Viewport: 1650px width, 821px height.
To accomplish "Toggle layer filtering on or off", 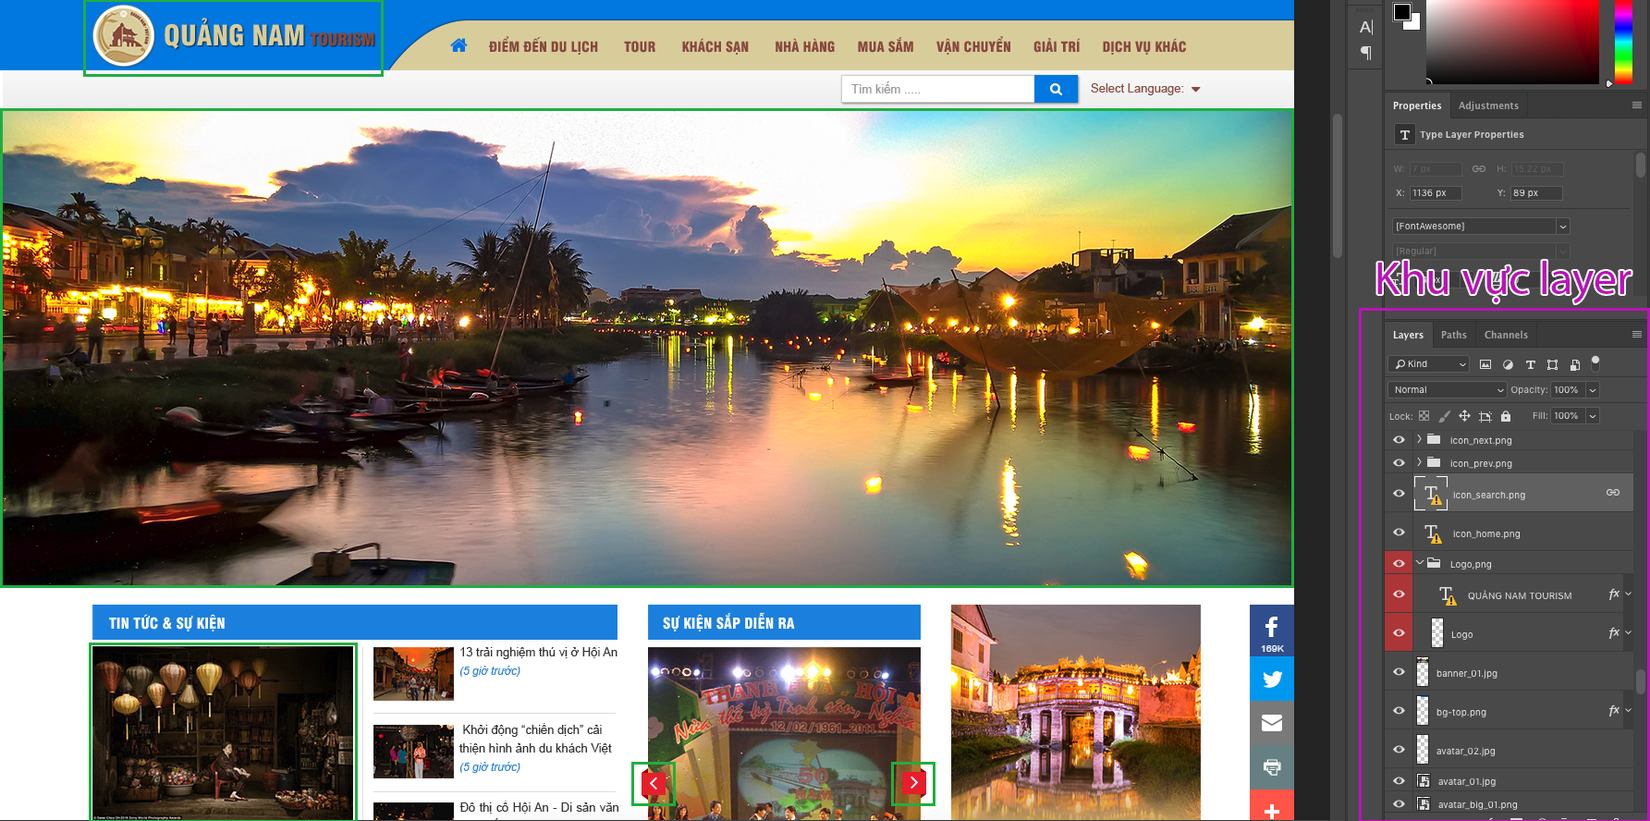I will (1596, 362).
